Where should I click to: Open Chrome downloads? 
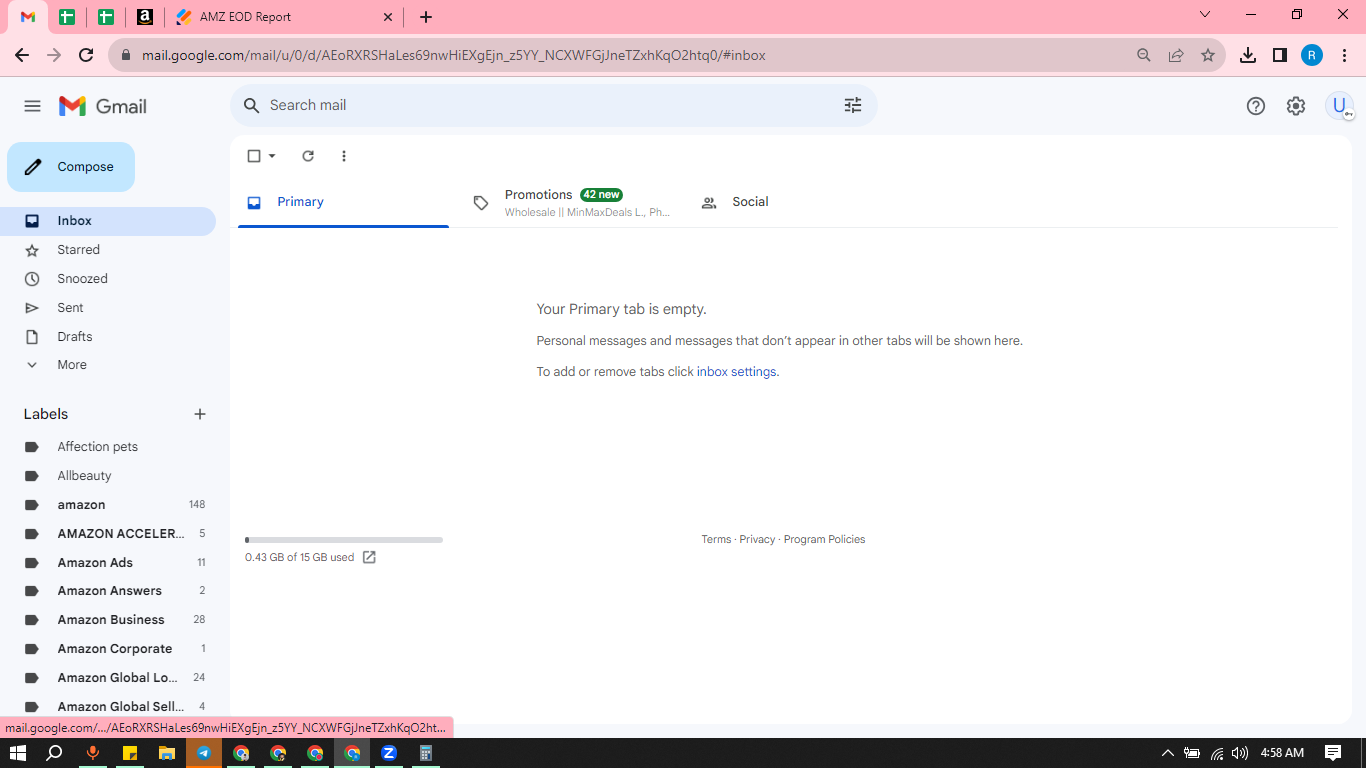point(1248,55)
